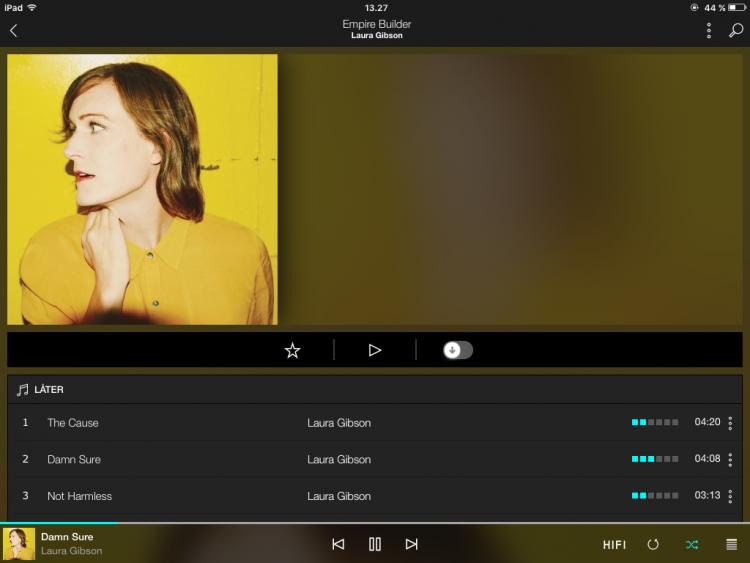Open artist Laura Gibson in Not Harmless row
This screenshot has width=750, height=563.
(x=339, y=496)
